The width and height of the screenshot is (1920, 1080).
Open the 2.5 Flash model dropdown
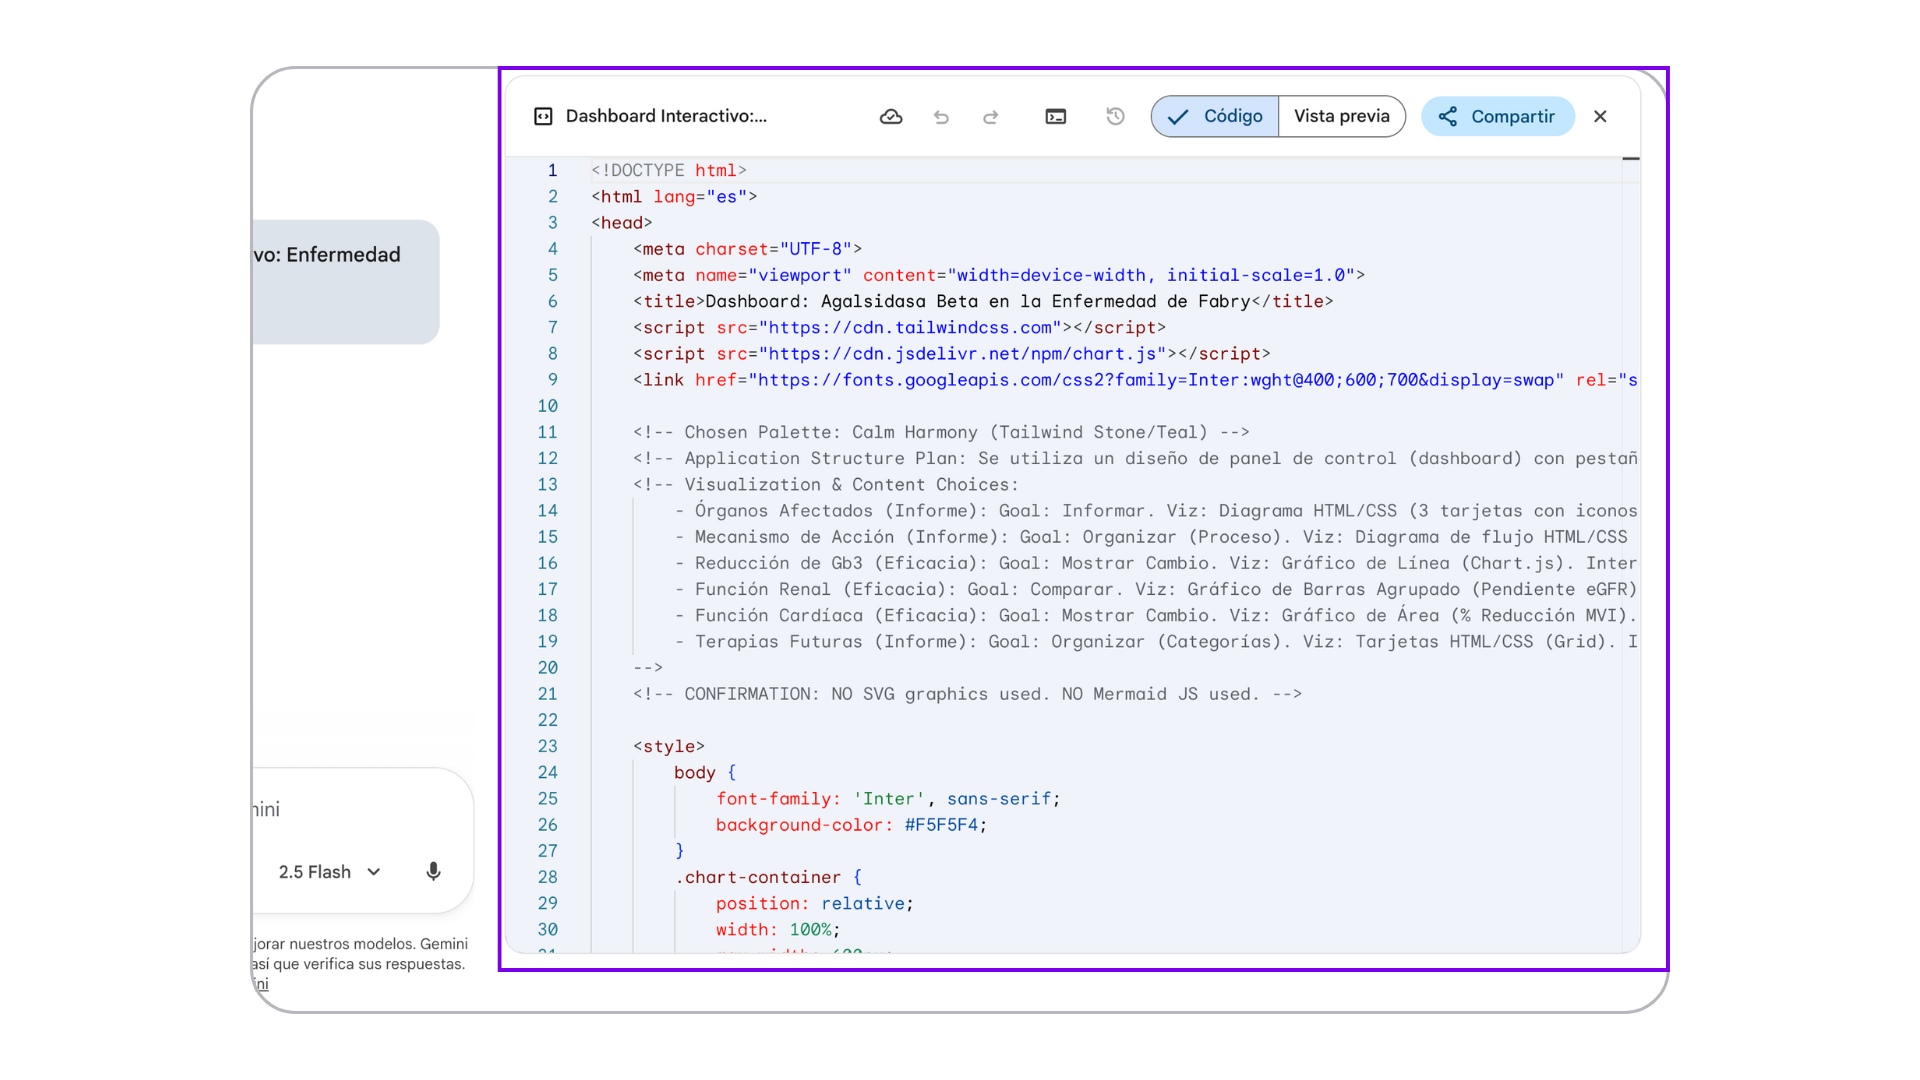330,872
